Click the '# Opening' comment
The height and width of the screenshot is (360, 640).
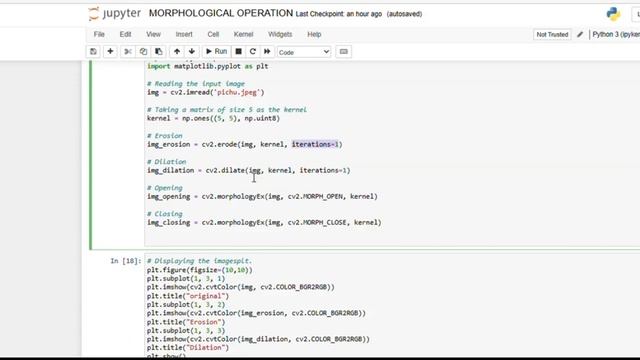[x=165, y=188]
